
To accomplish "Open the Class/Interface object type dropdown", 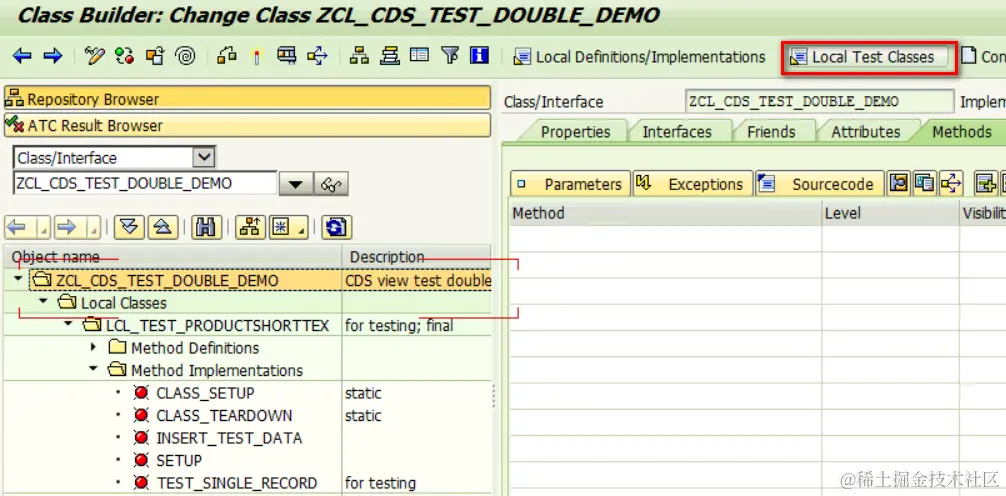I will (205, 157).
